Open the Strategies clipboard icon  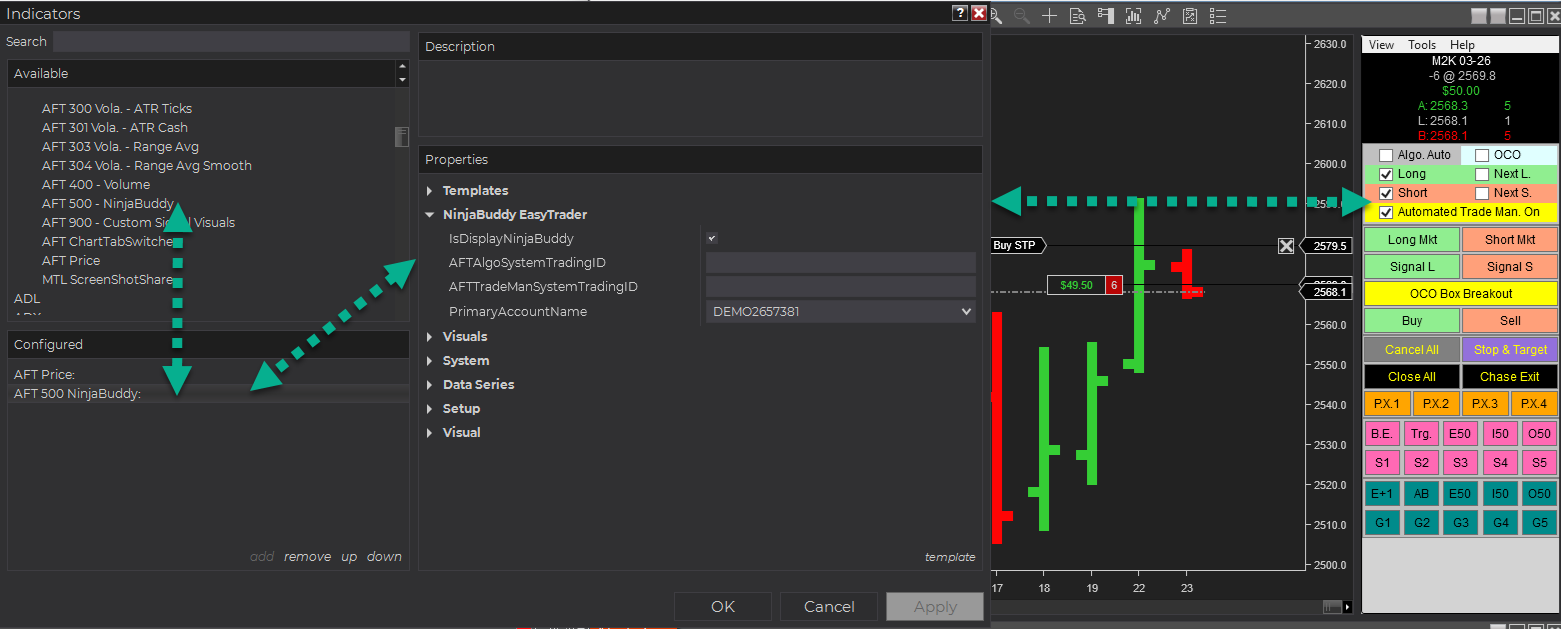[1189, 15]
